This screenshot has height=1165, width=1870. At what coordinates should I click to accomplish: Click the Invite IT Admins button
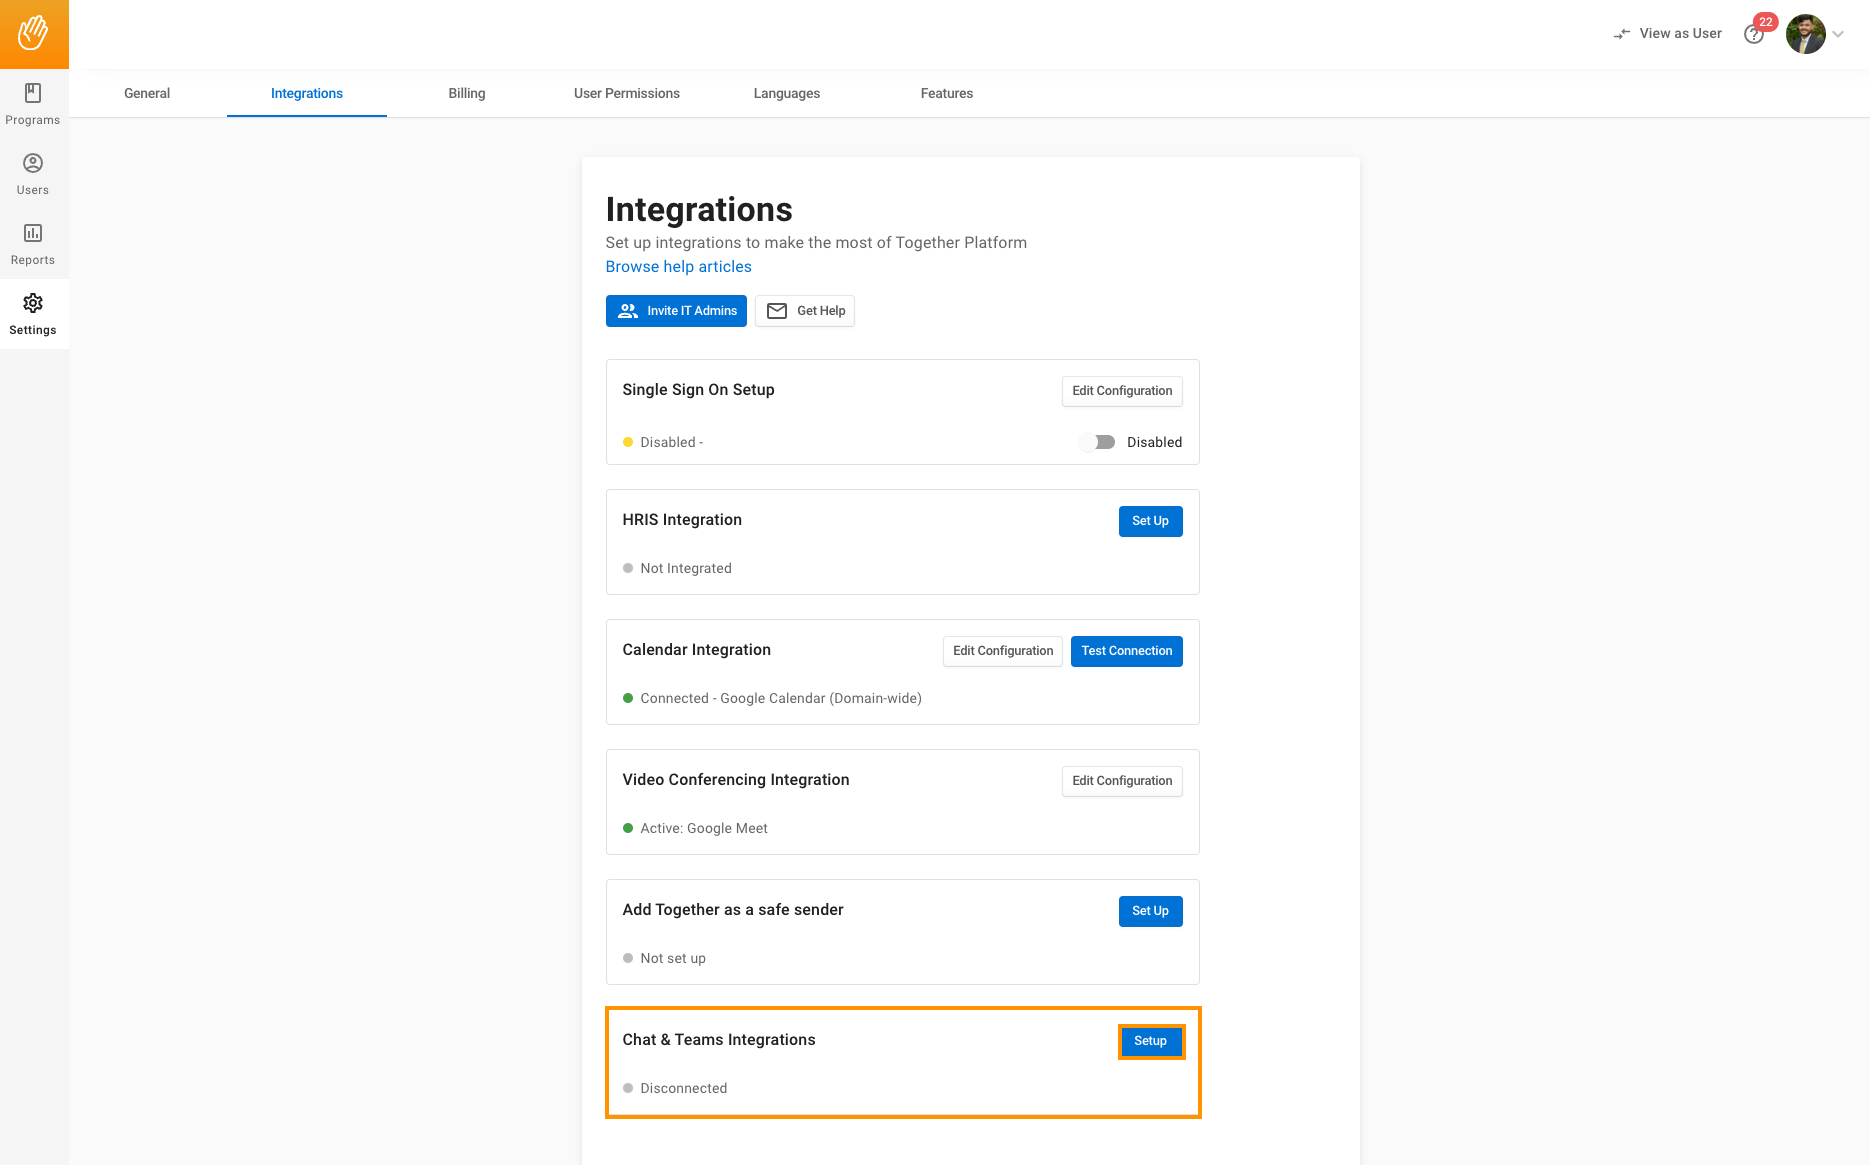click(x=676, y=311)
